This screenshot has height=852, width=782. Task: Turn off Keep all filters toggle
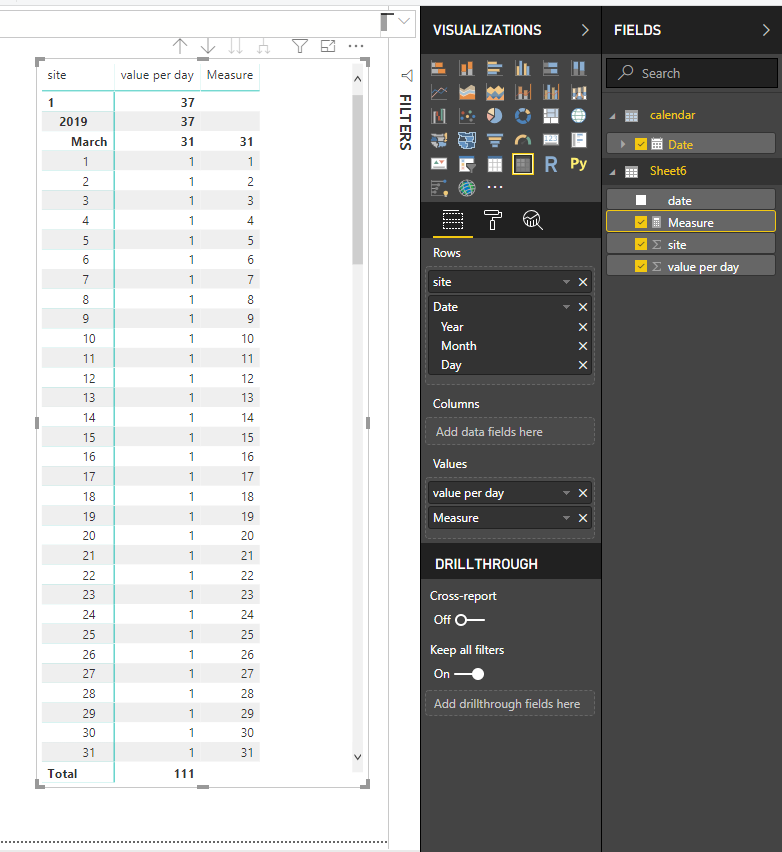click(470, 674)
